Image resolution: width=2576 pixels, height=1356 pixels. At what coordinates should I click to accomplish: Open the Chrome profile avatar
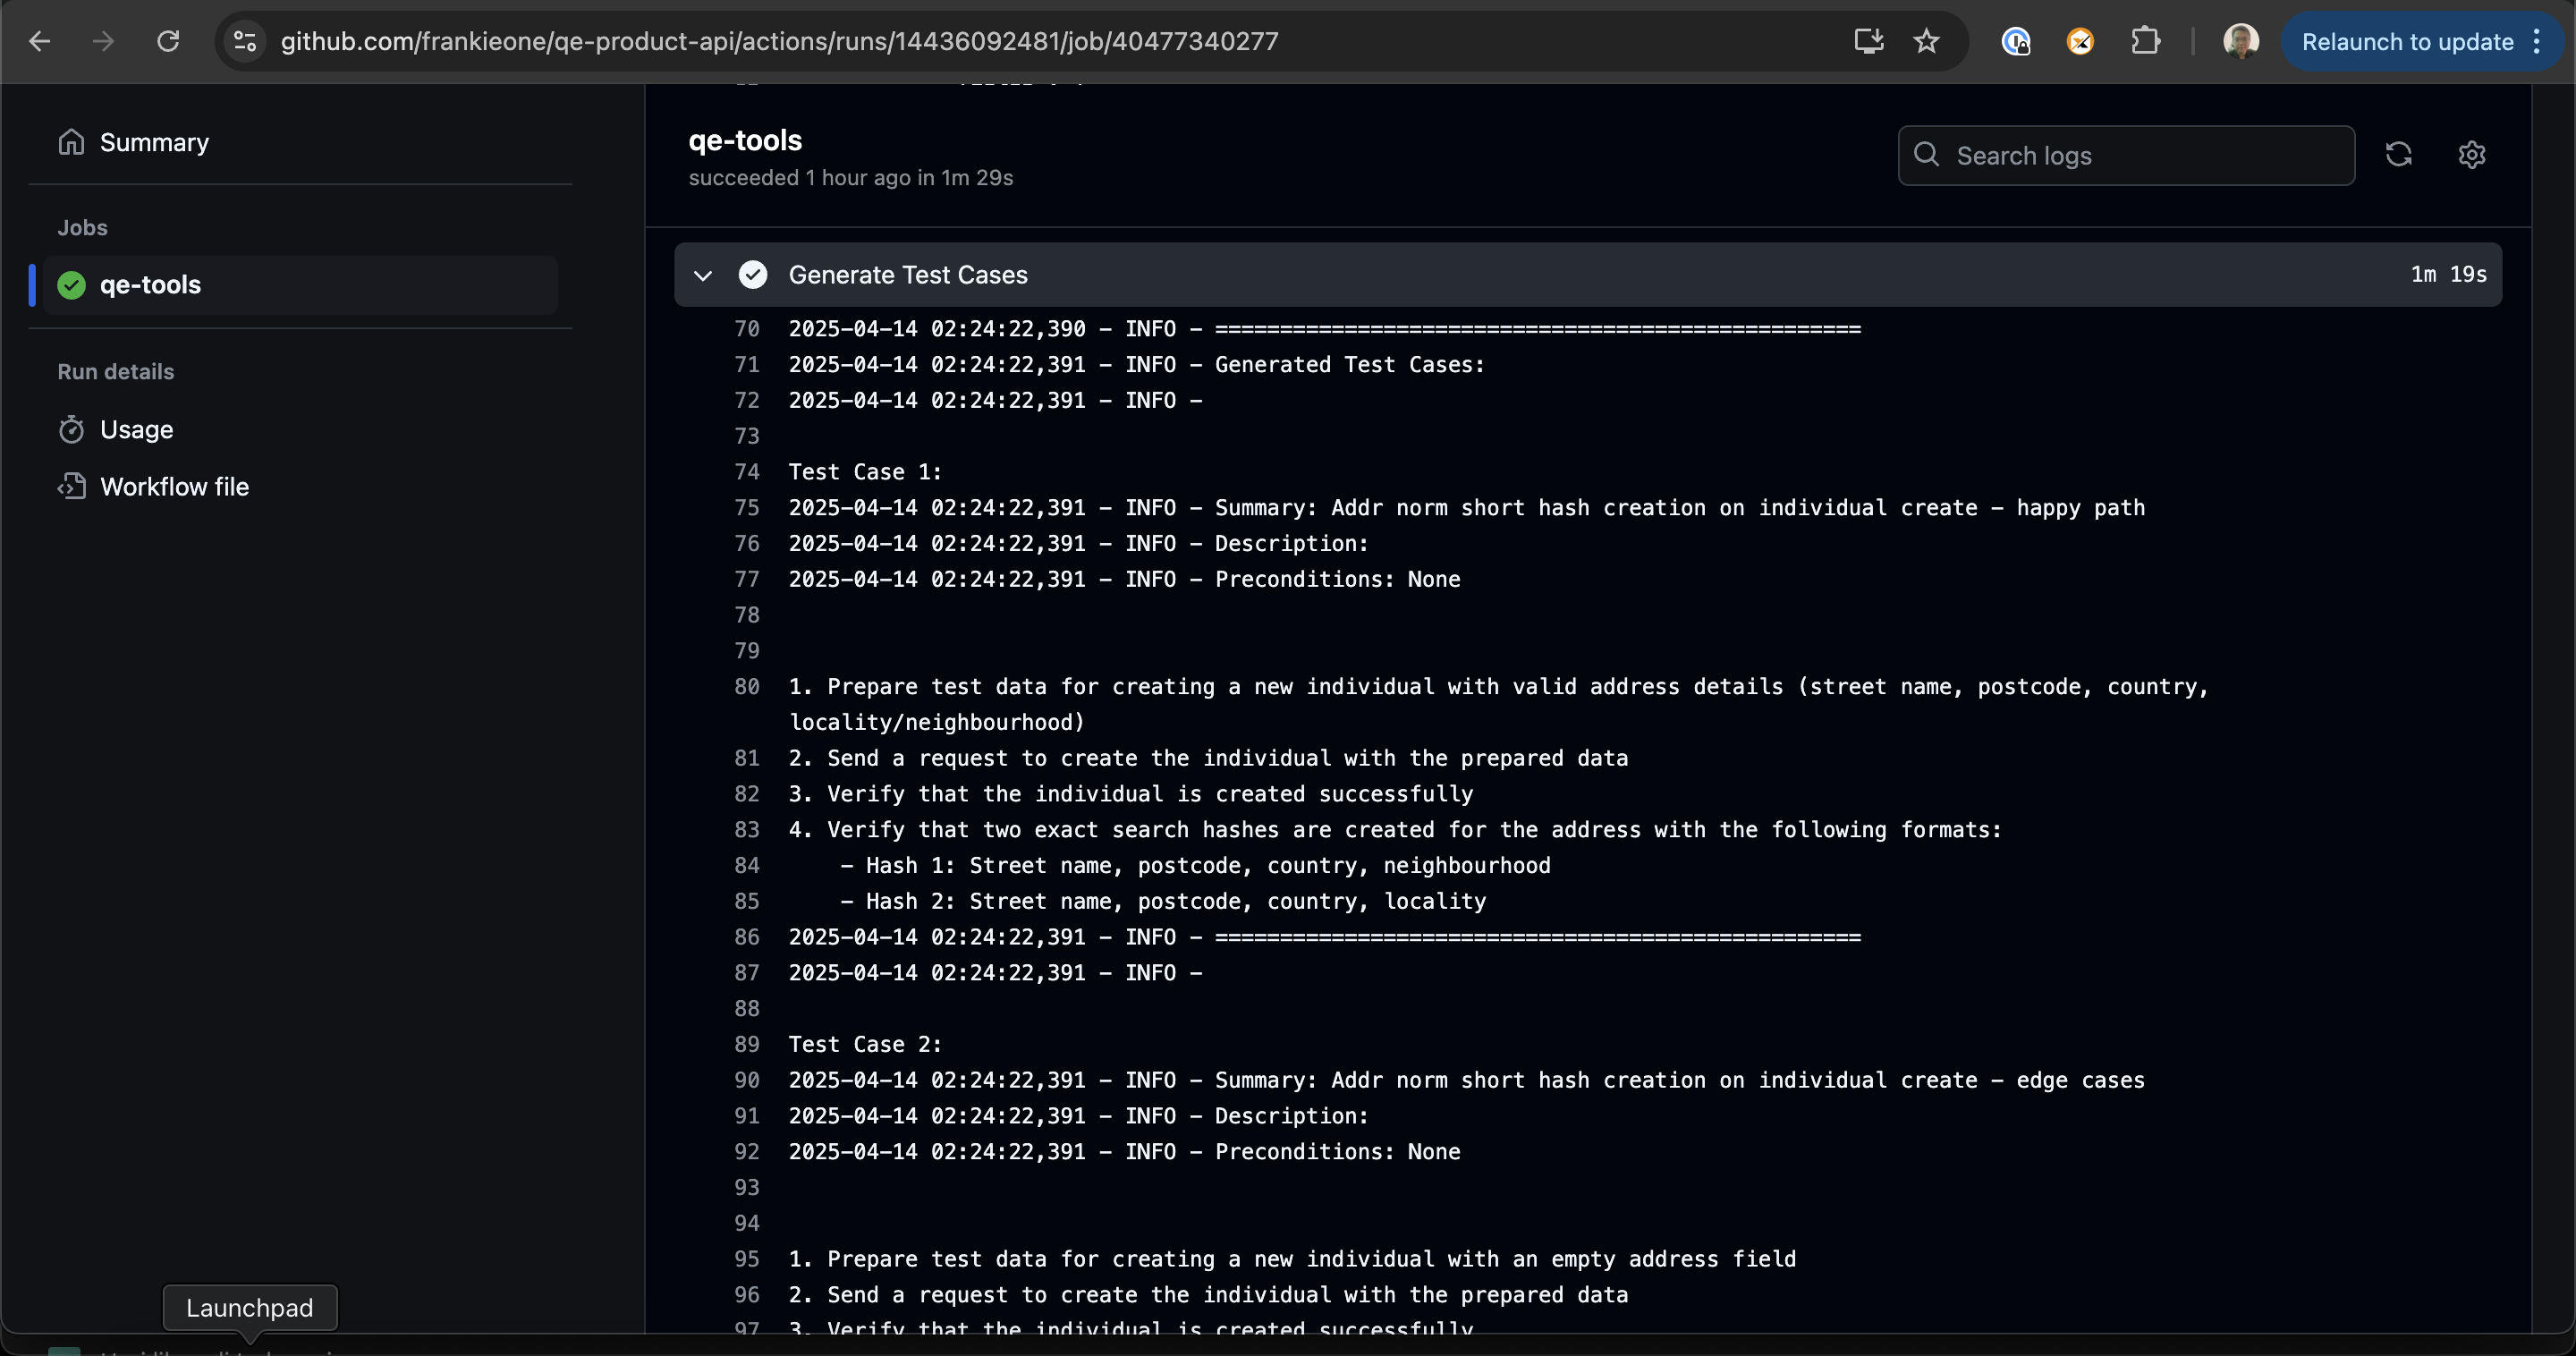[2240, 41]
